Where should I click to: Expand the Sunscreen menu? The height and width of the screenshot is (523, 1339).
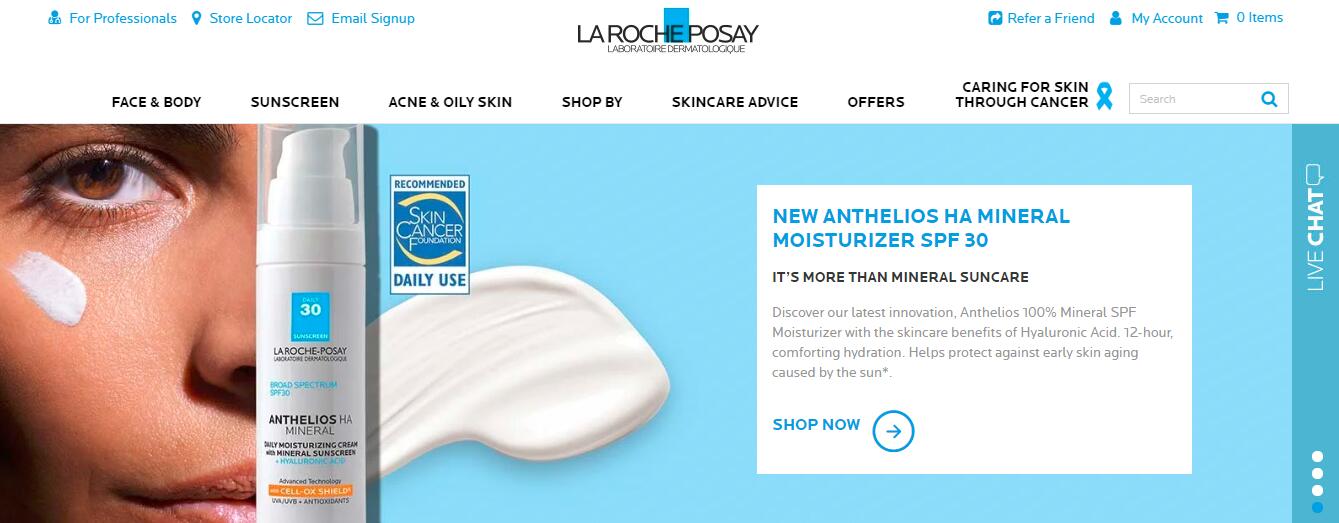(295, 102)
